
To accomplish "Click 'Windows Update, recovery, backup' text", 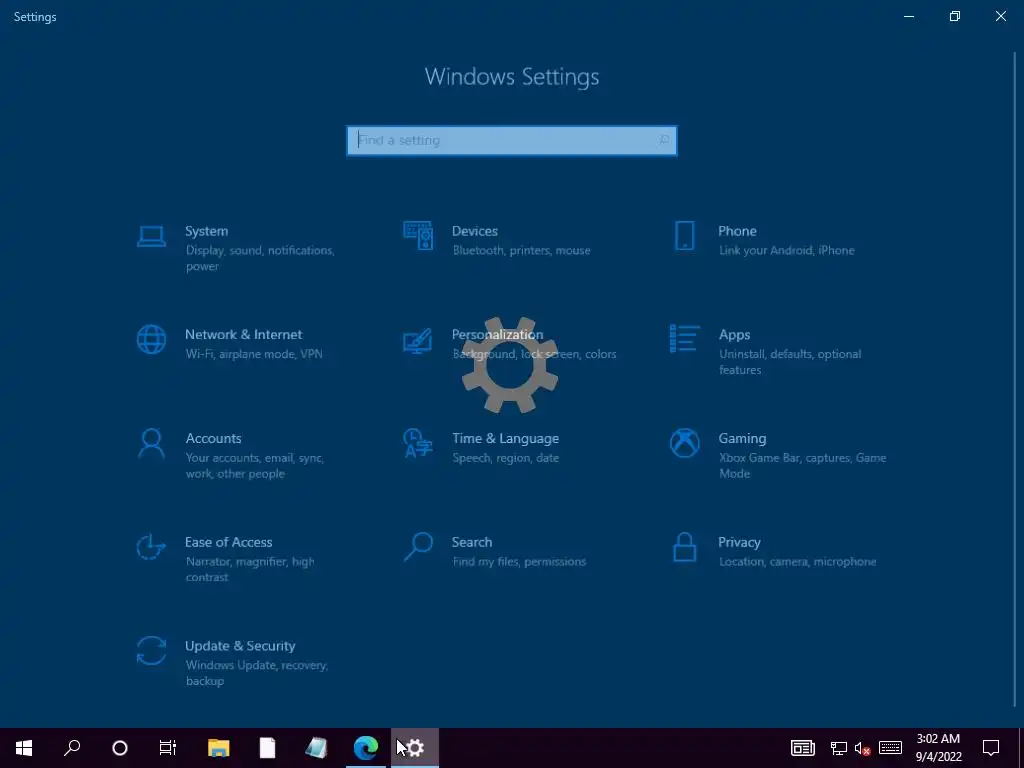I will (x=257, y=673).
